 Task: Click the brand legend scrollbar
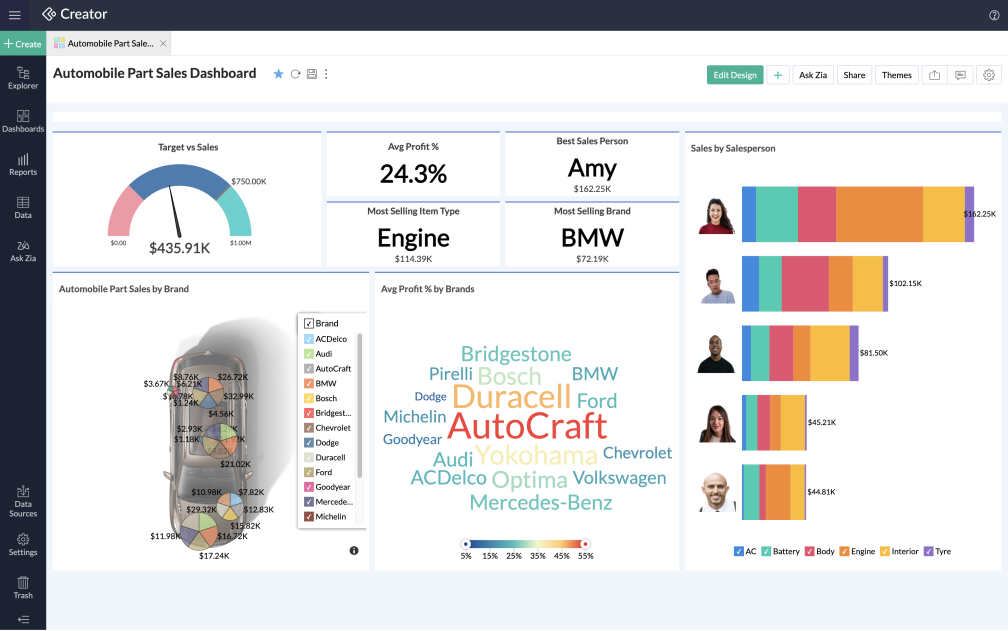click(x=359, y=405)
